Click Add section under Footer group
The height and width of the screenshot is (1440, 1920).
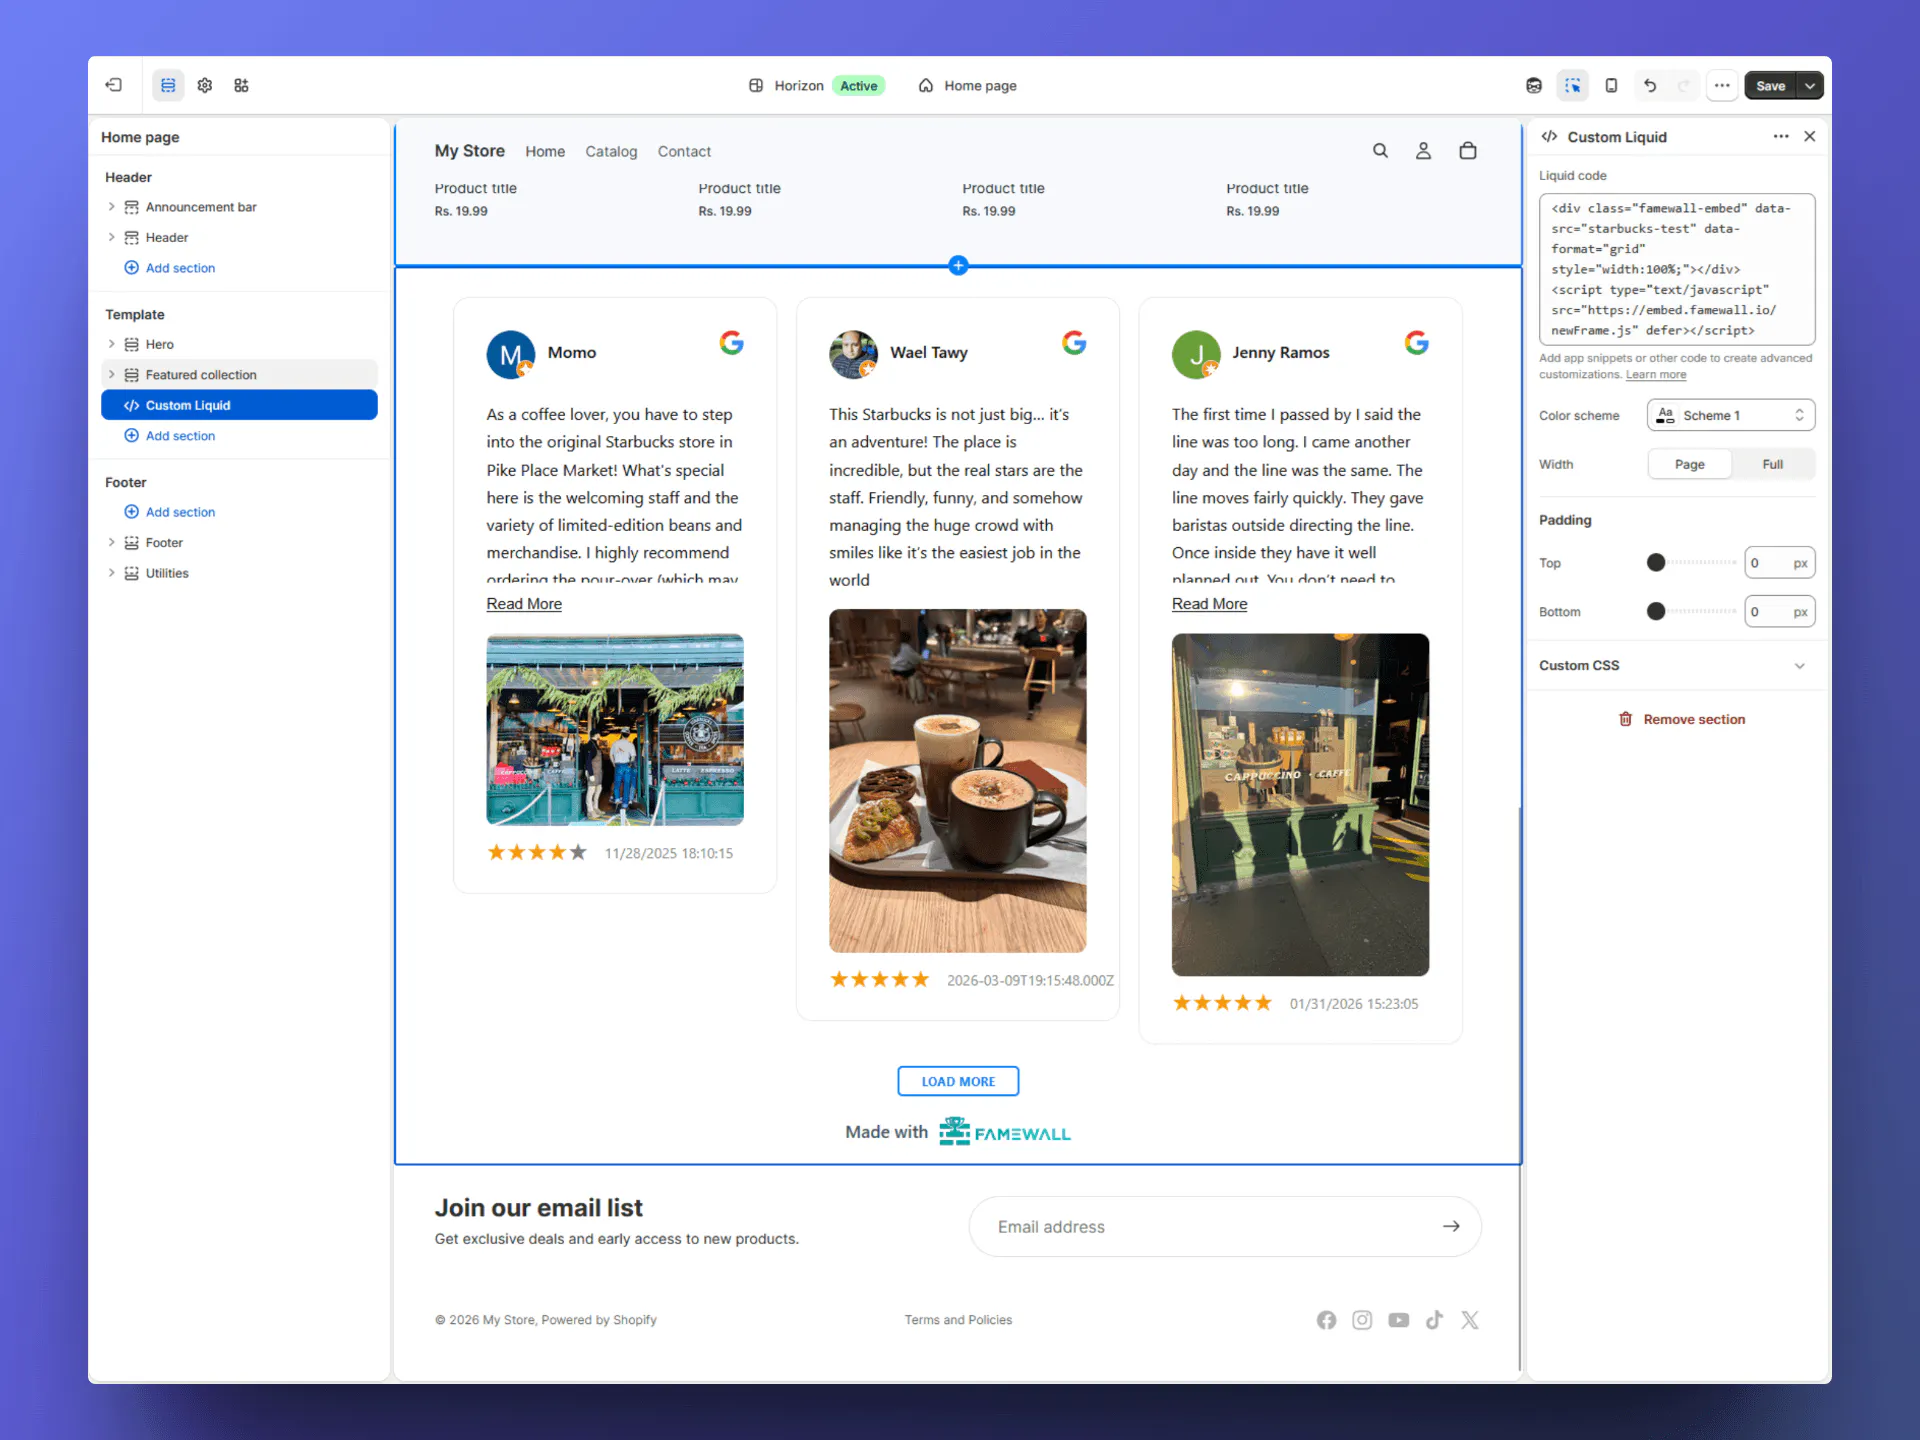pos(169,512)
